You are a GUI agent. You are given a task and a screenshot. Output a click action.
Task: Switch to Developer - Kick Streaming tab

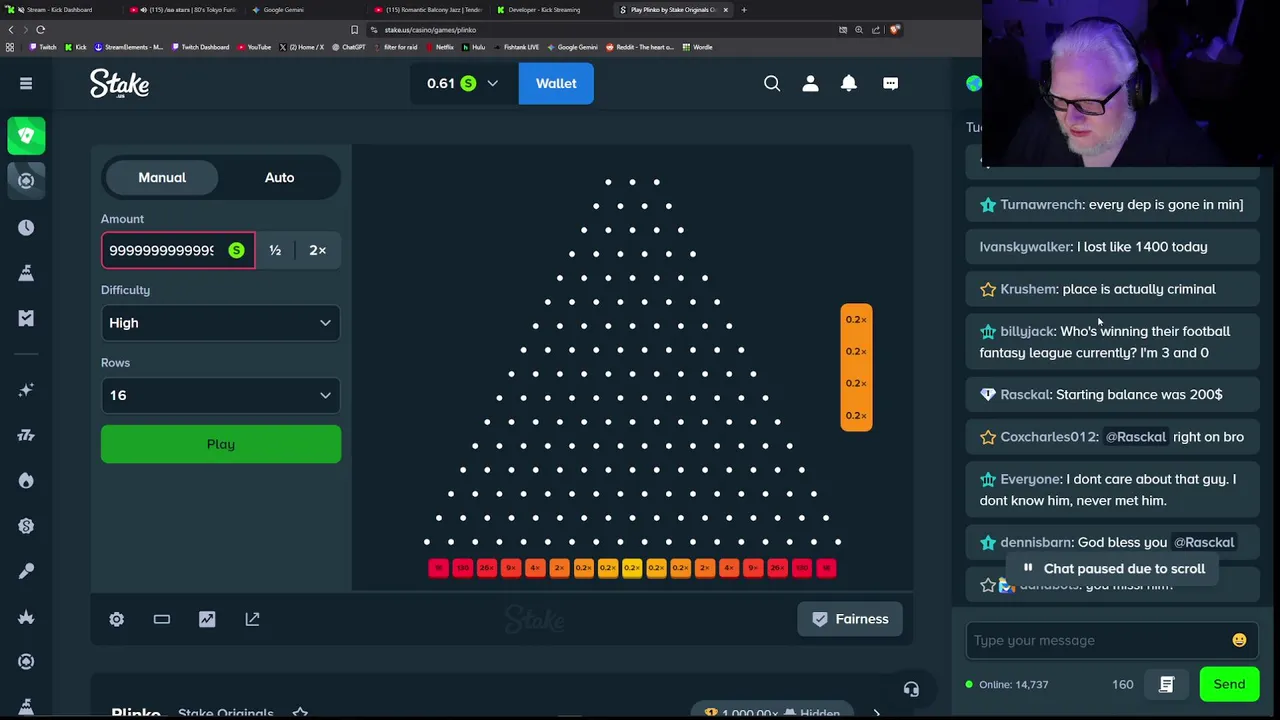click(552, 10)
